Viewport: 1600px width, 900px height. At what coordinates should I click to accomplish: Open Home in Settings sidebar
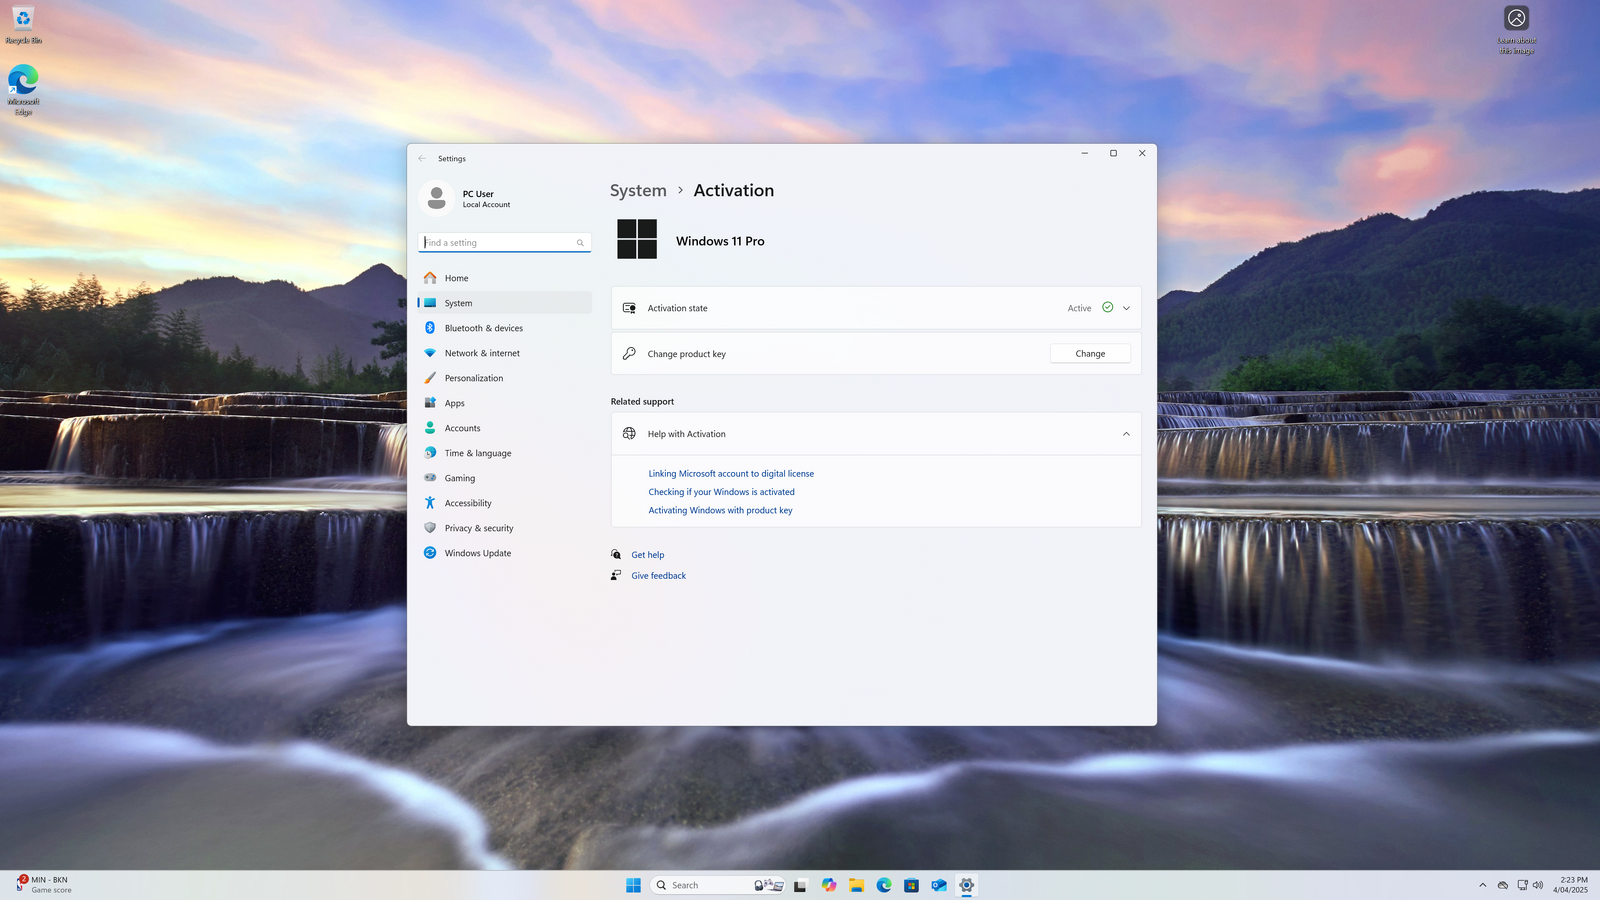tap(504, 278)
